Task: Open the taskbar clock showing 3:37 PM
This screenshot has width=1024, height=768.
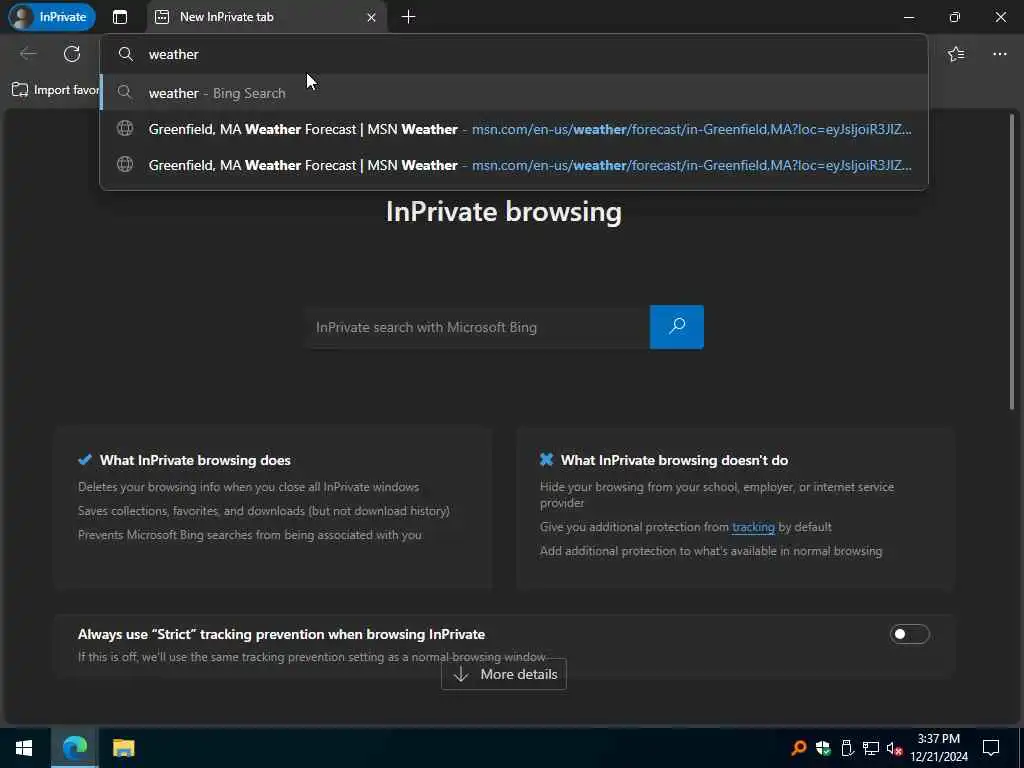Action: [939, 748]
